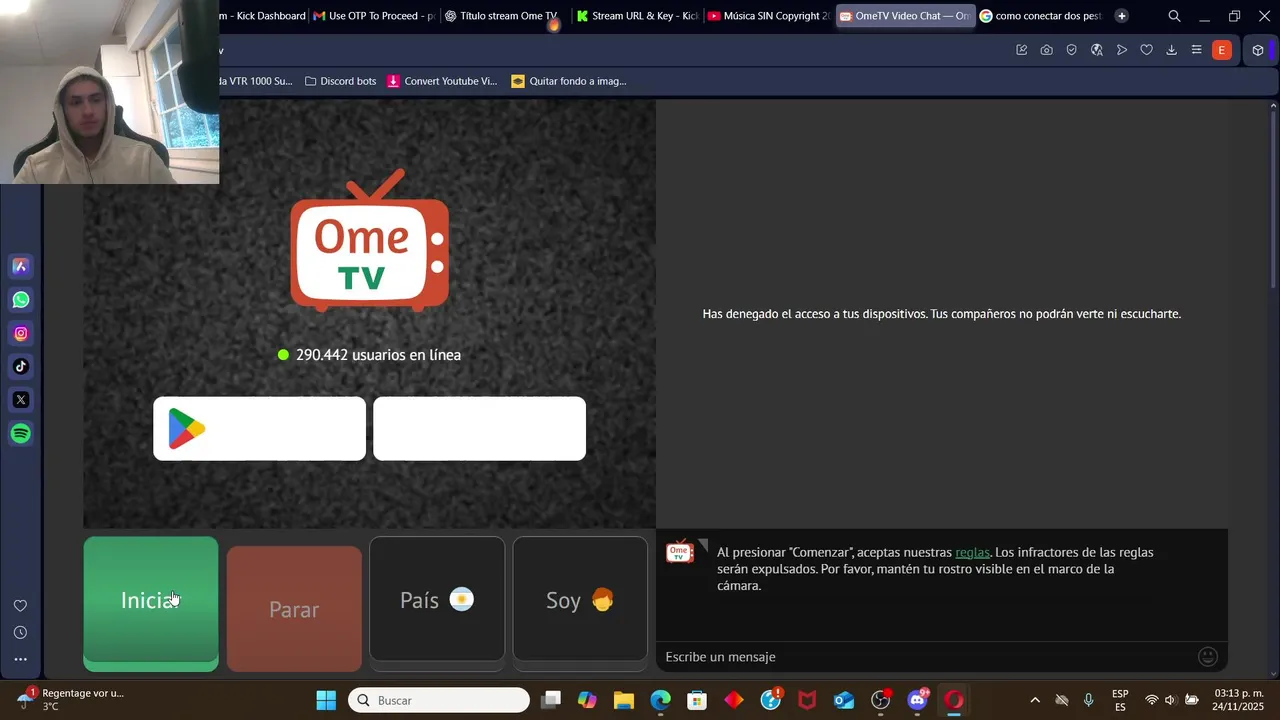Open a new browser tab
Screen dimensions: 1280x720
tap(1121, 16)
